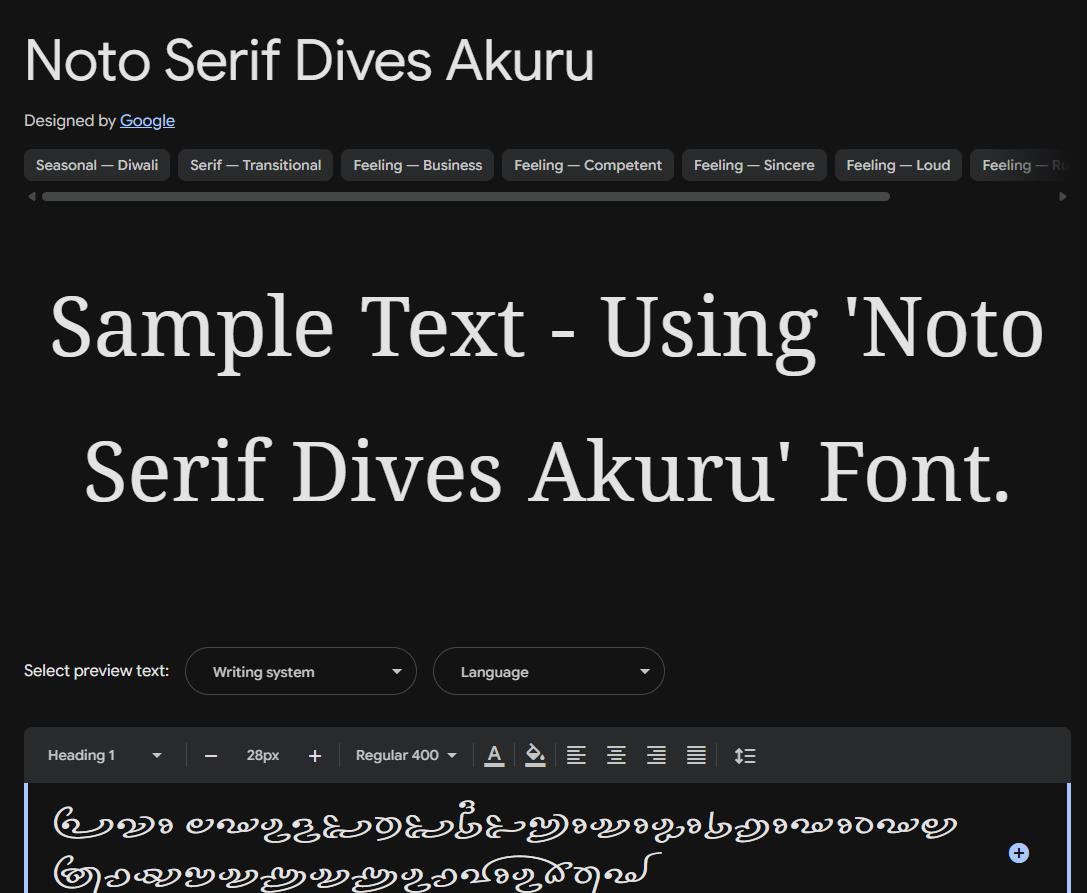Click the Noto Serif Dives Akuru title
The height and width of the screenshot is (893, 1087).
(309, 60)
